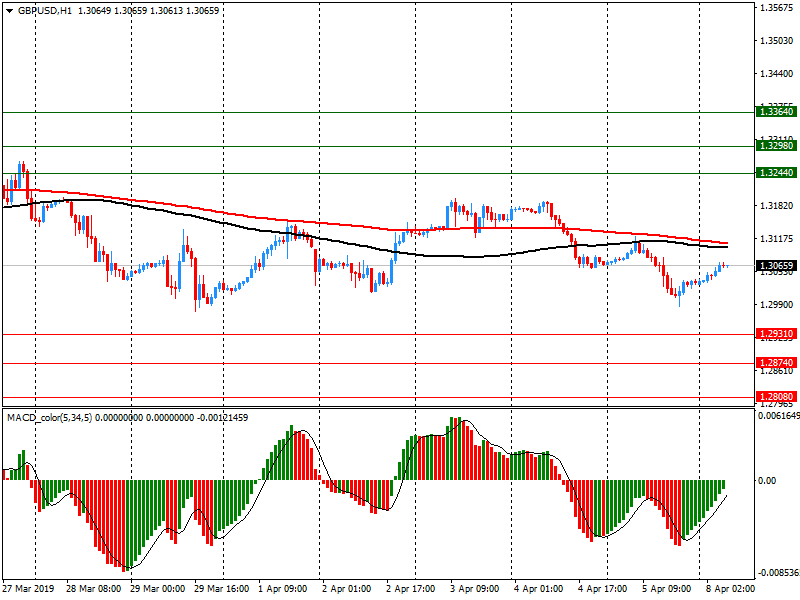Select the 3 Apr 09:00 time marker

point(476,590)
